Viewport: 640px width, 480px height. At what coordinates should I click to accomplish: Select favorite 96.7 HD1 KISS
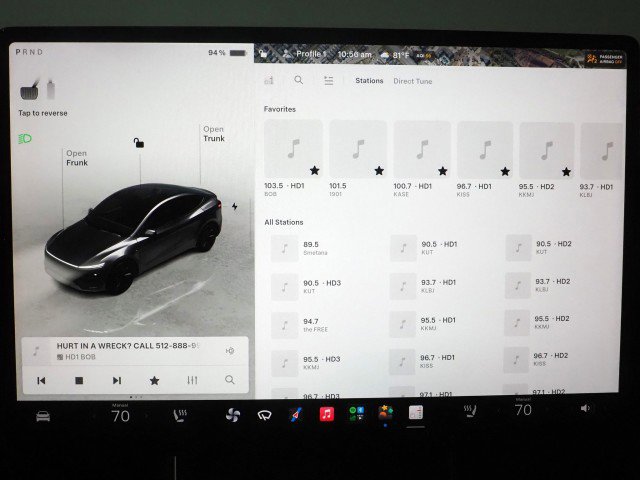[485, 160]
